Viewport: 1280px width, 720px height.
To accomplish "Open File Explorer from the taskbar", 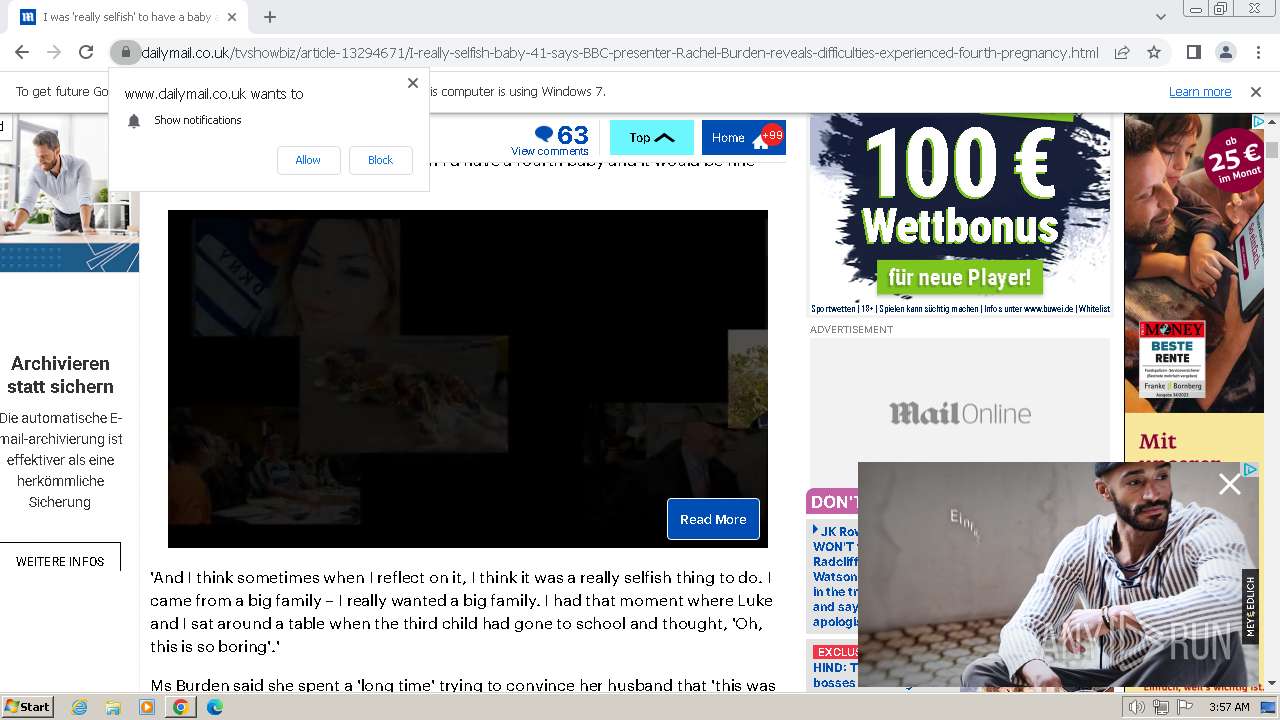I will pos(113,707).
